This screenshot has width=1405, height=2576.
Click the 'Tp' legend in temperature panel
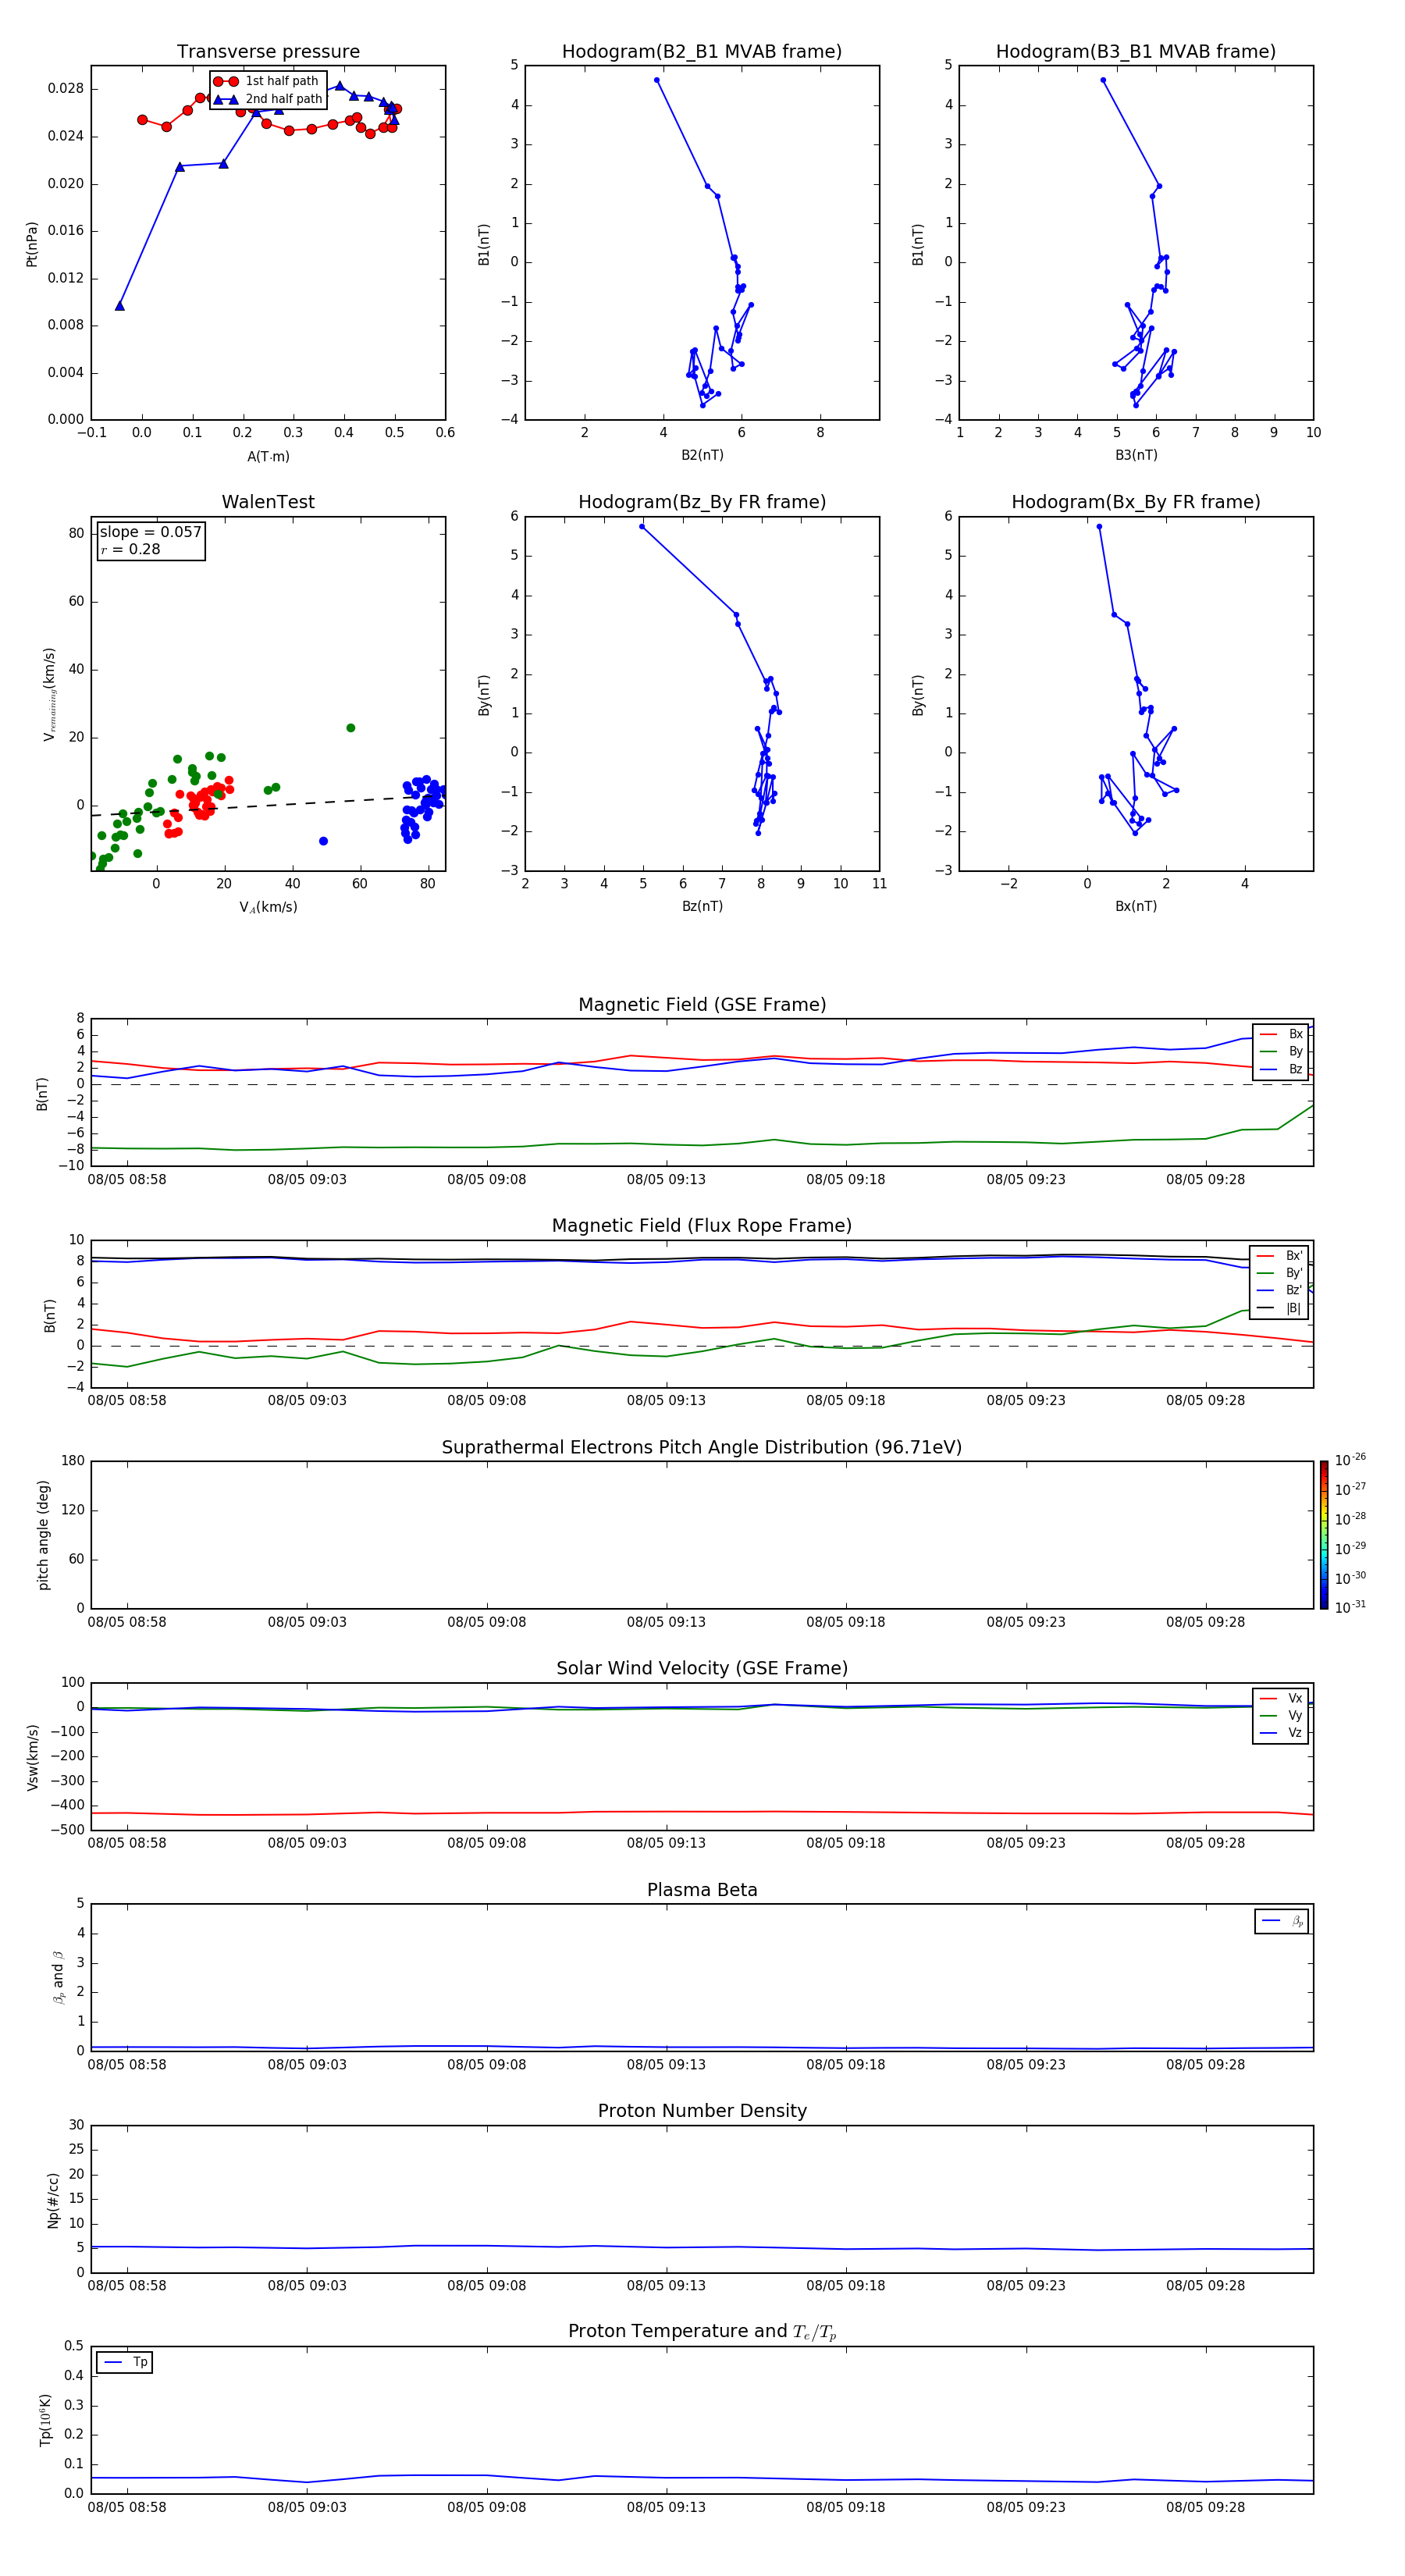click(125, 2362)
